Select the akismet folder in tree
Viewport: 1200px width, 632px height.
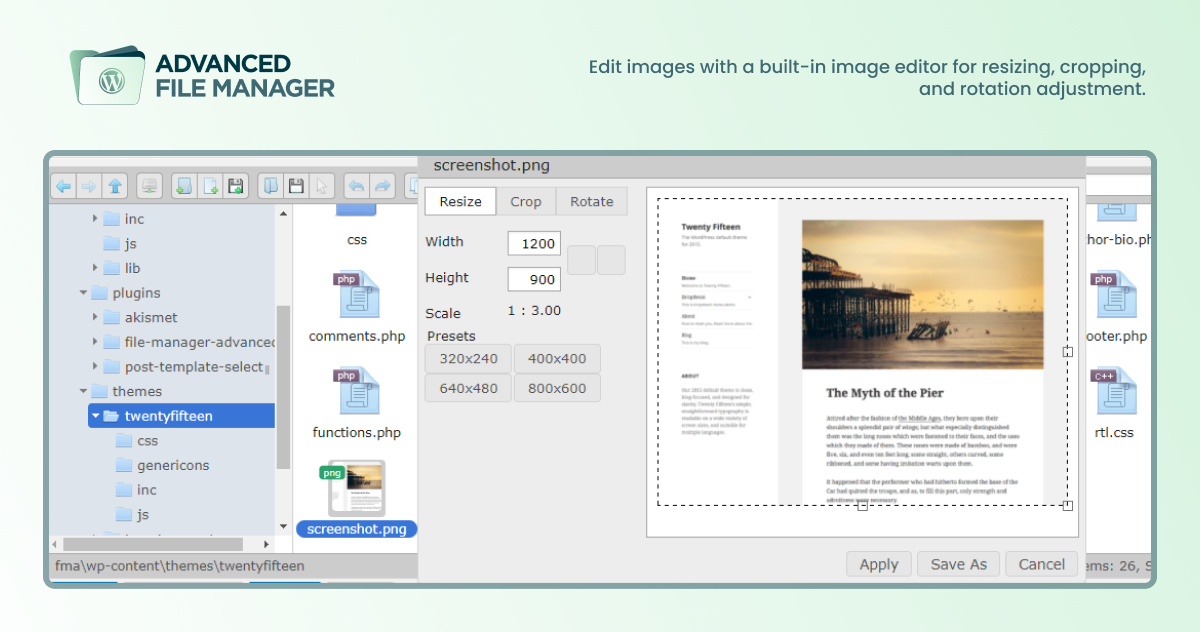pos(151,317)
